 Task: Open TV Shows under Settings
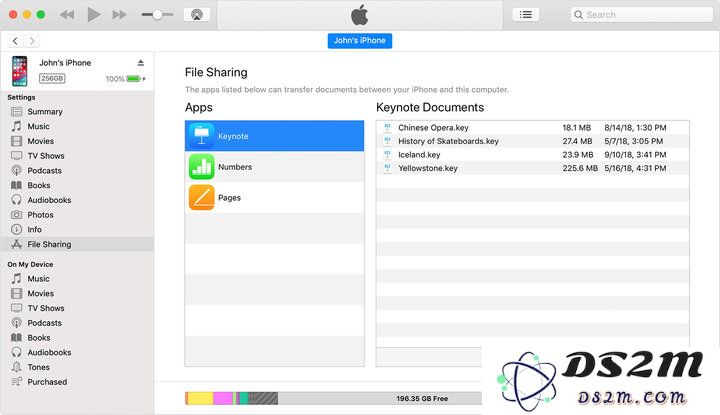(x=46, y=156)
